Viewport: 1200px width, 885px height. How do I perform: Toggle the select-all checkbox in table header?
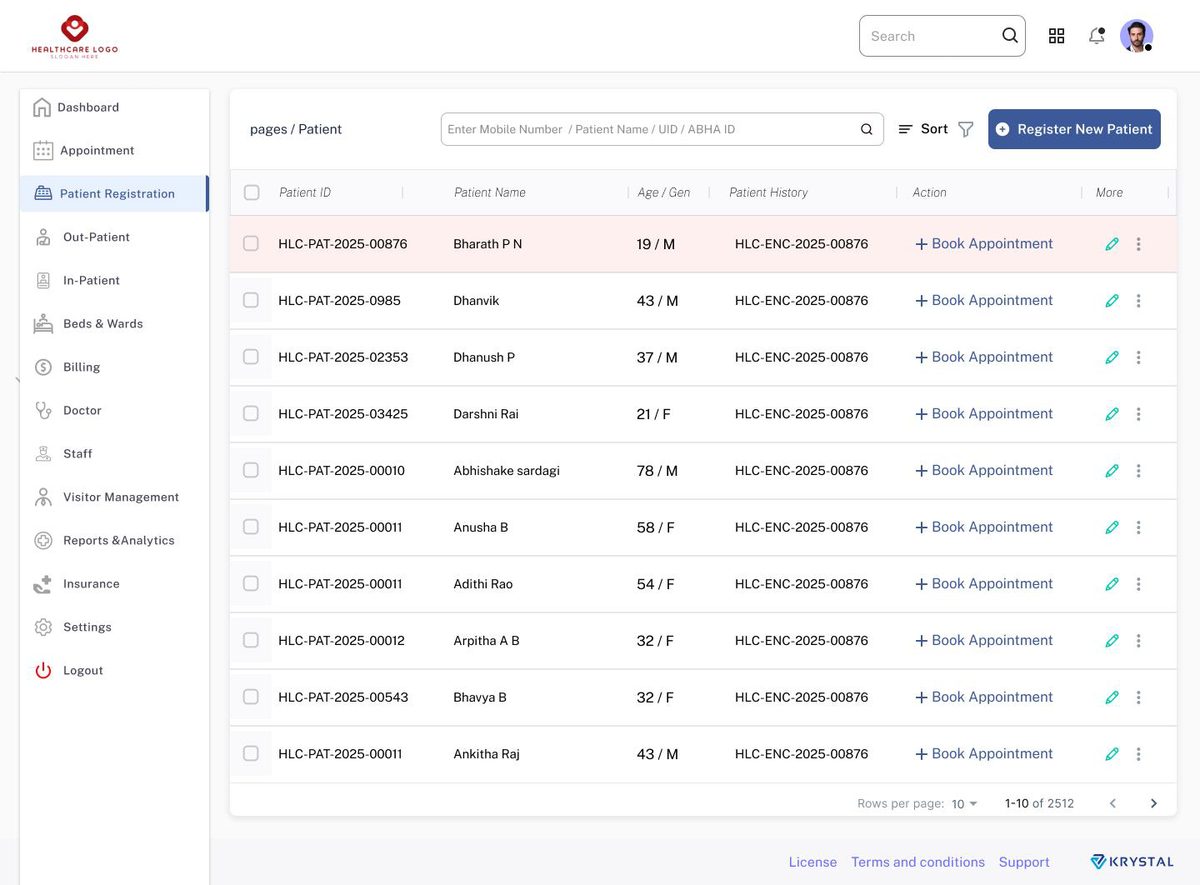(x=251, y=192)
